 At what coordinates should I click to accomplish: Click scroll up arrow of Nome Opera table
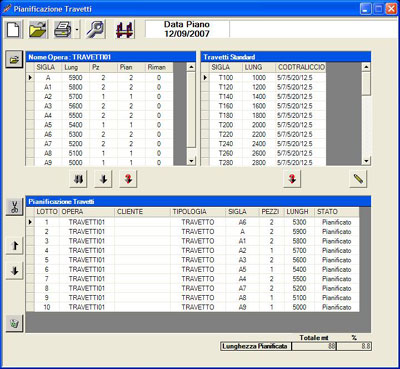(x=191, y=67)
